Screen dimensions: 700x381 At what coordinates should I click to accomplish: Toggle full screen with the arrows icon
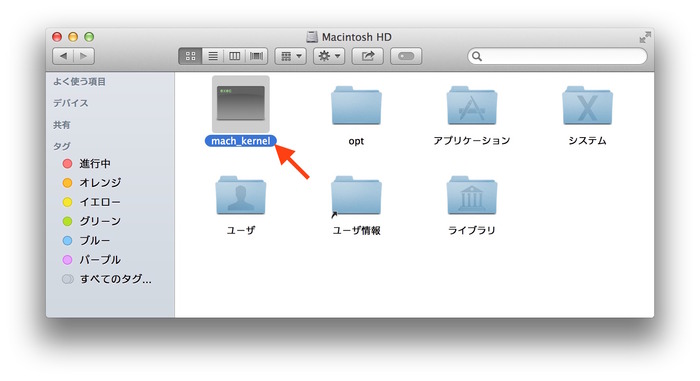pyautogui.click(x=645, y=38)
